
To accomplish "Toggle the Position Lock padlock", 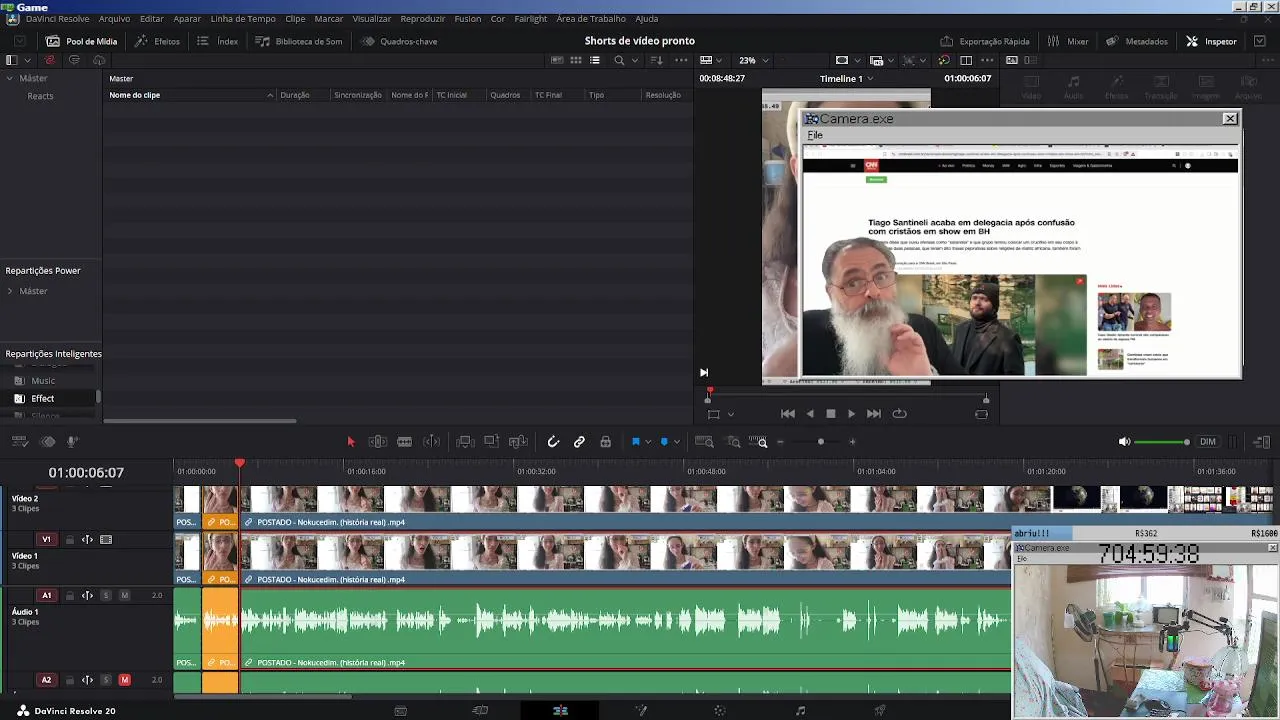I will 605,441.
